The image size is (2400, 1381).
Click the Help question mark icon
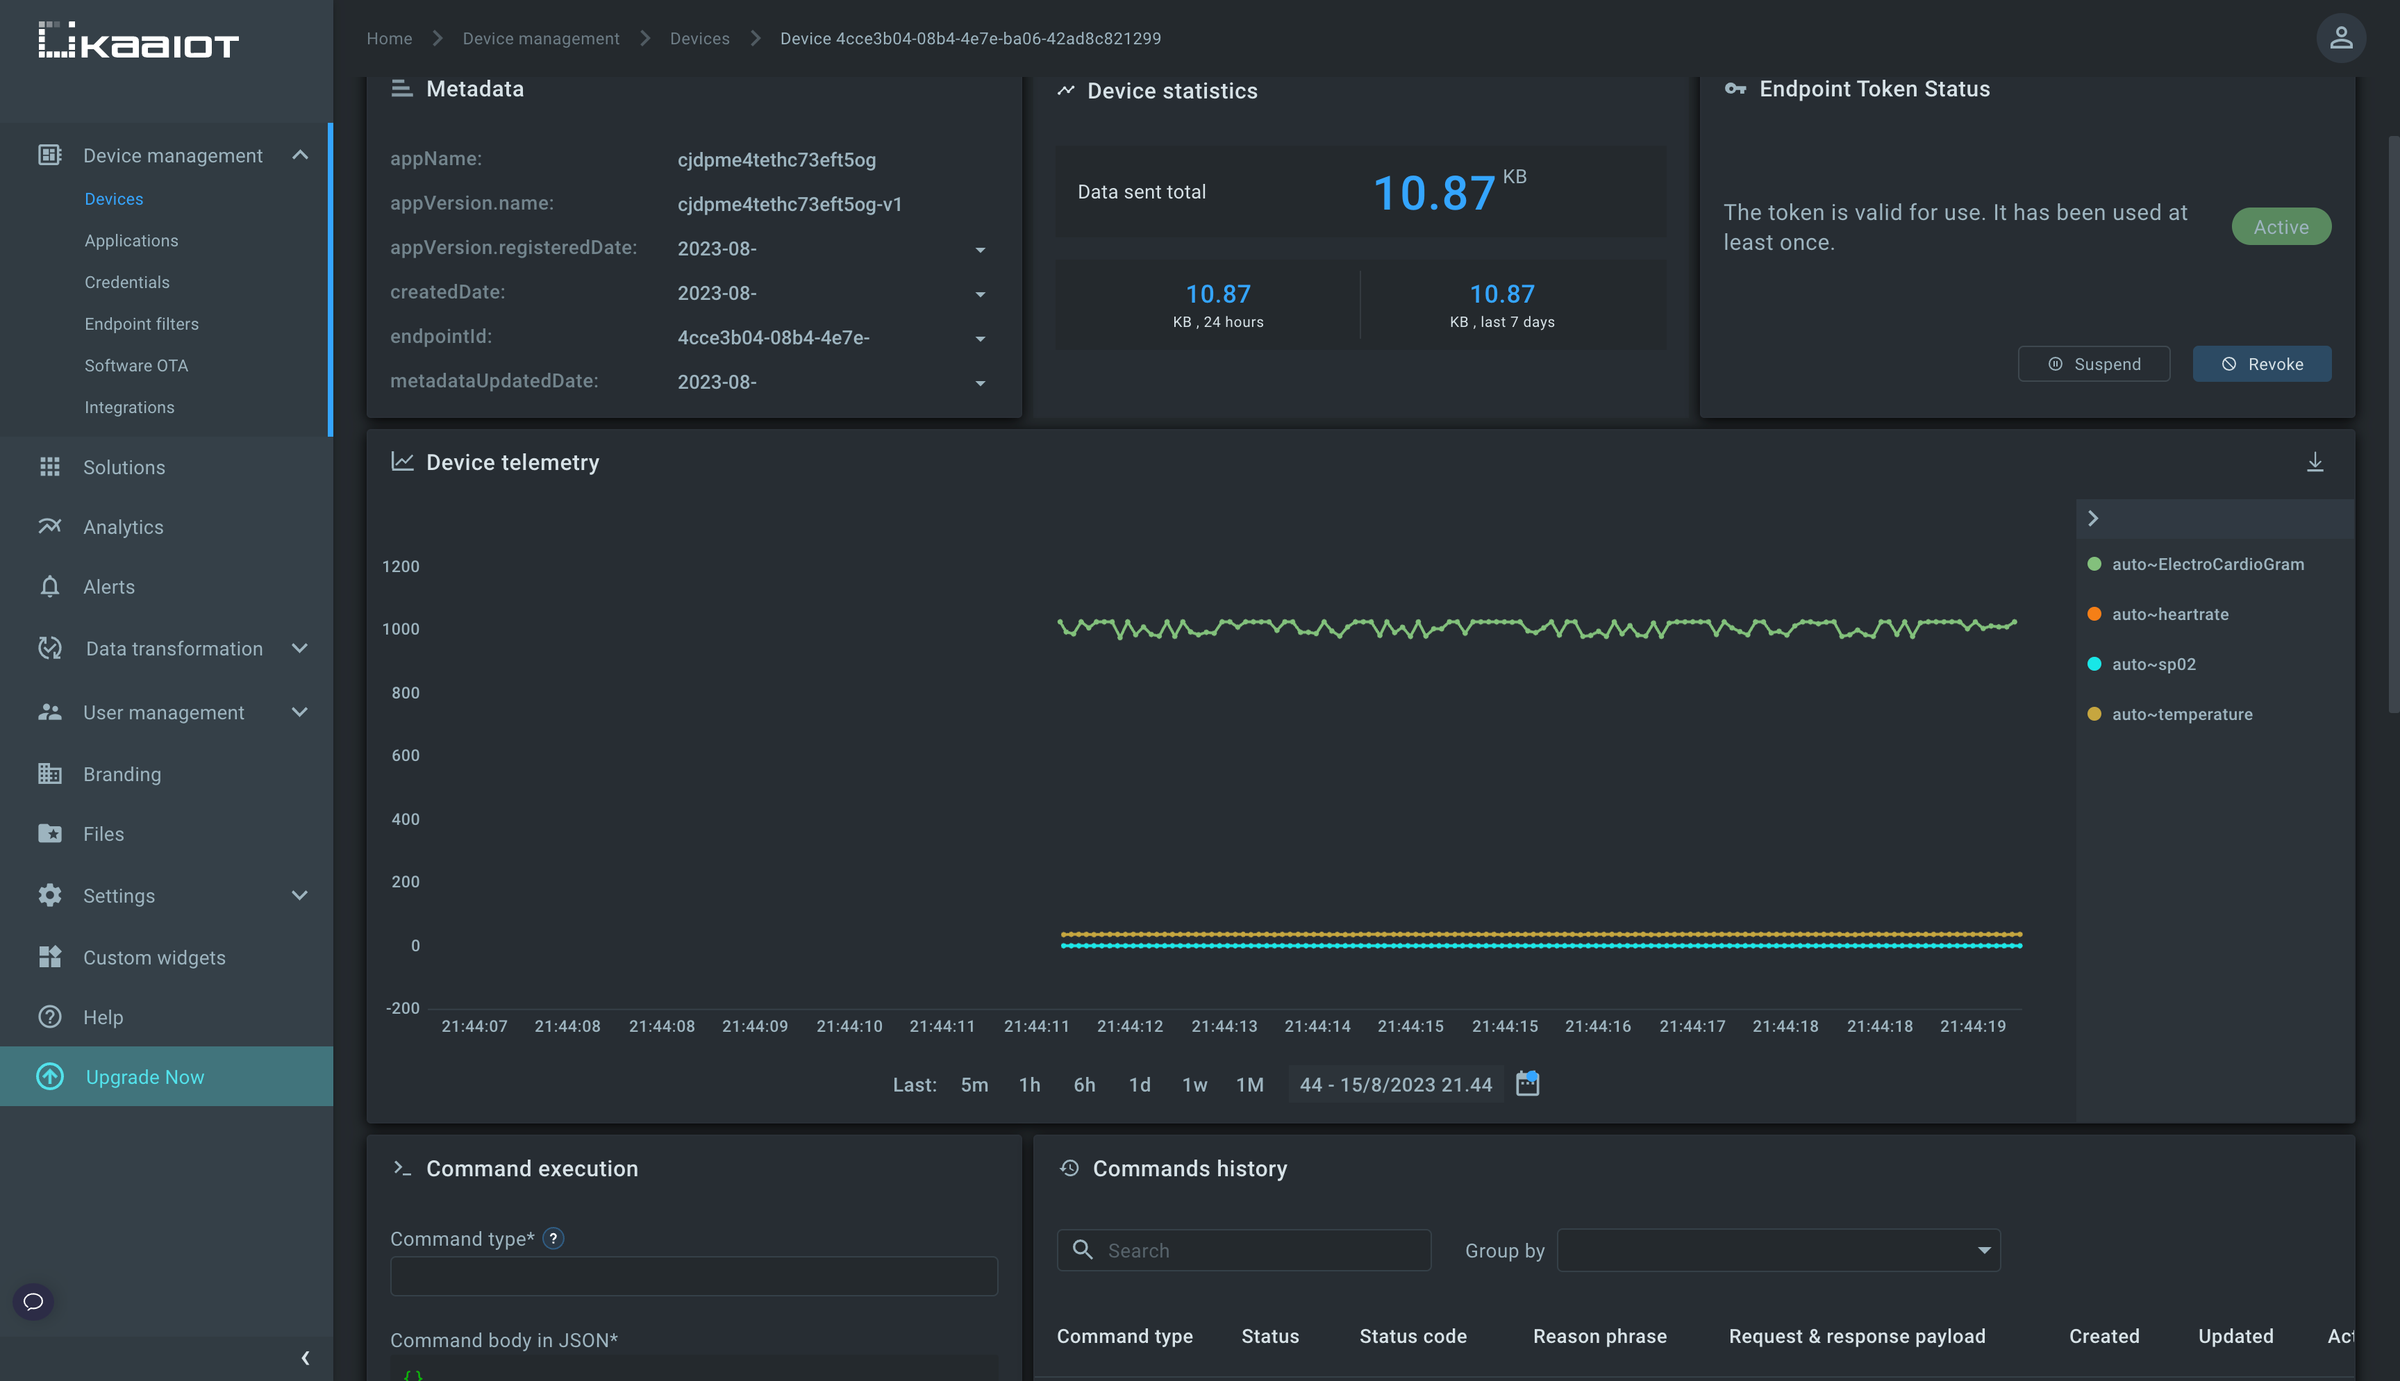click(x=50, y=1017)
